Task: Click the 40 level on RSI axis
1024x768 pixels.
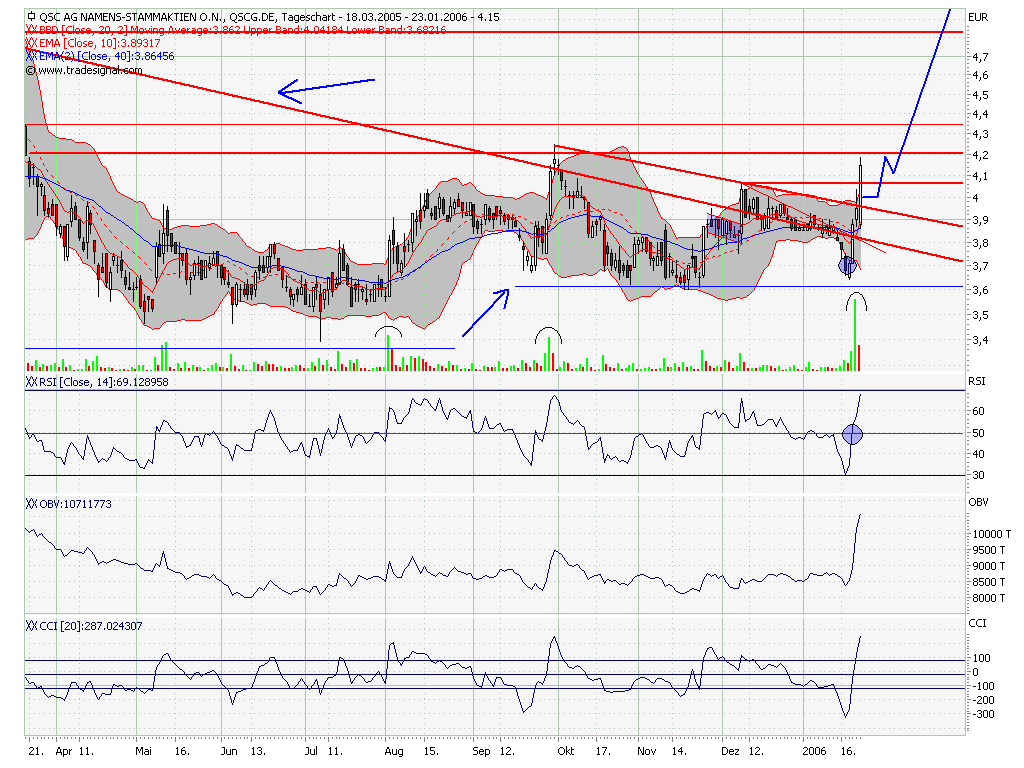Action: coord(978,455)
